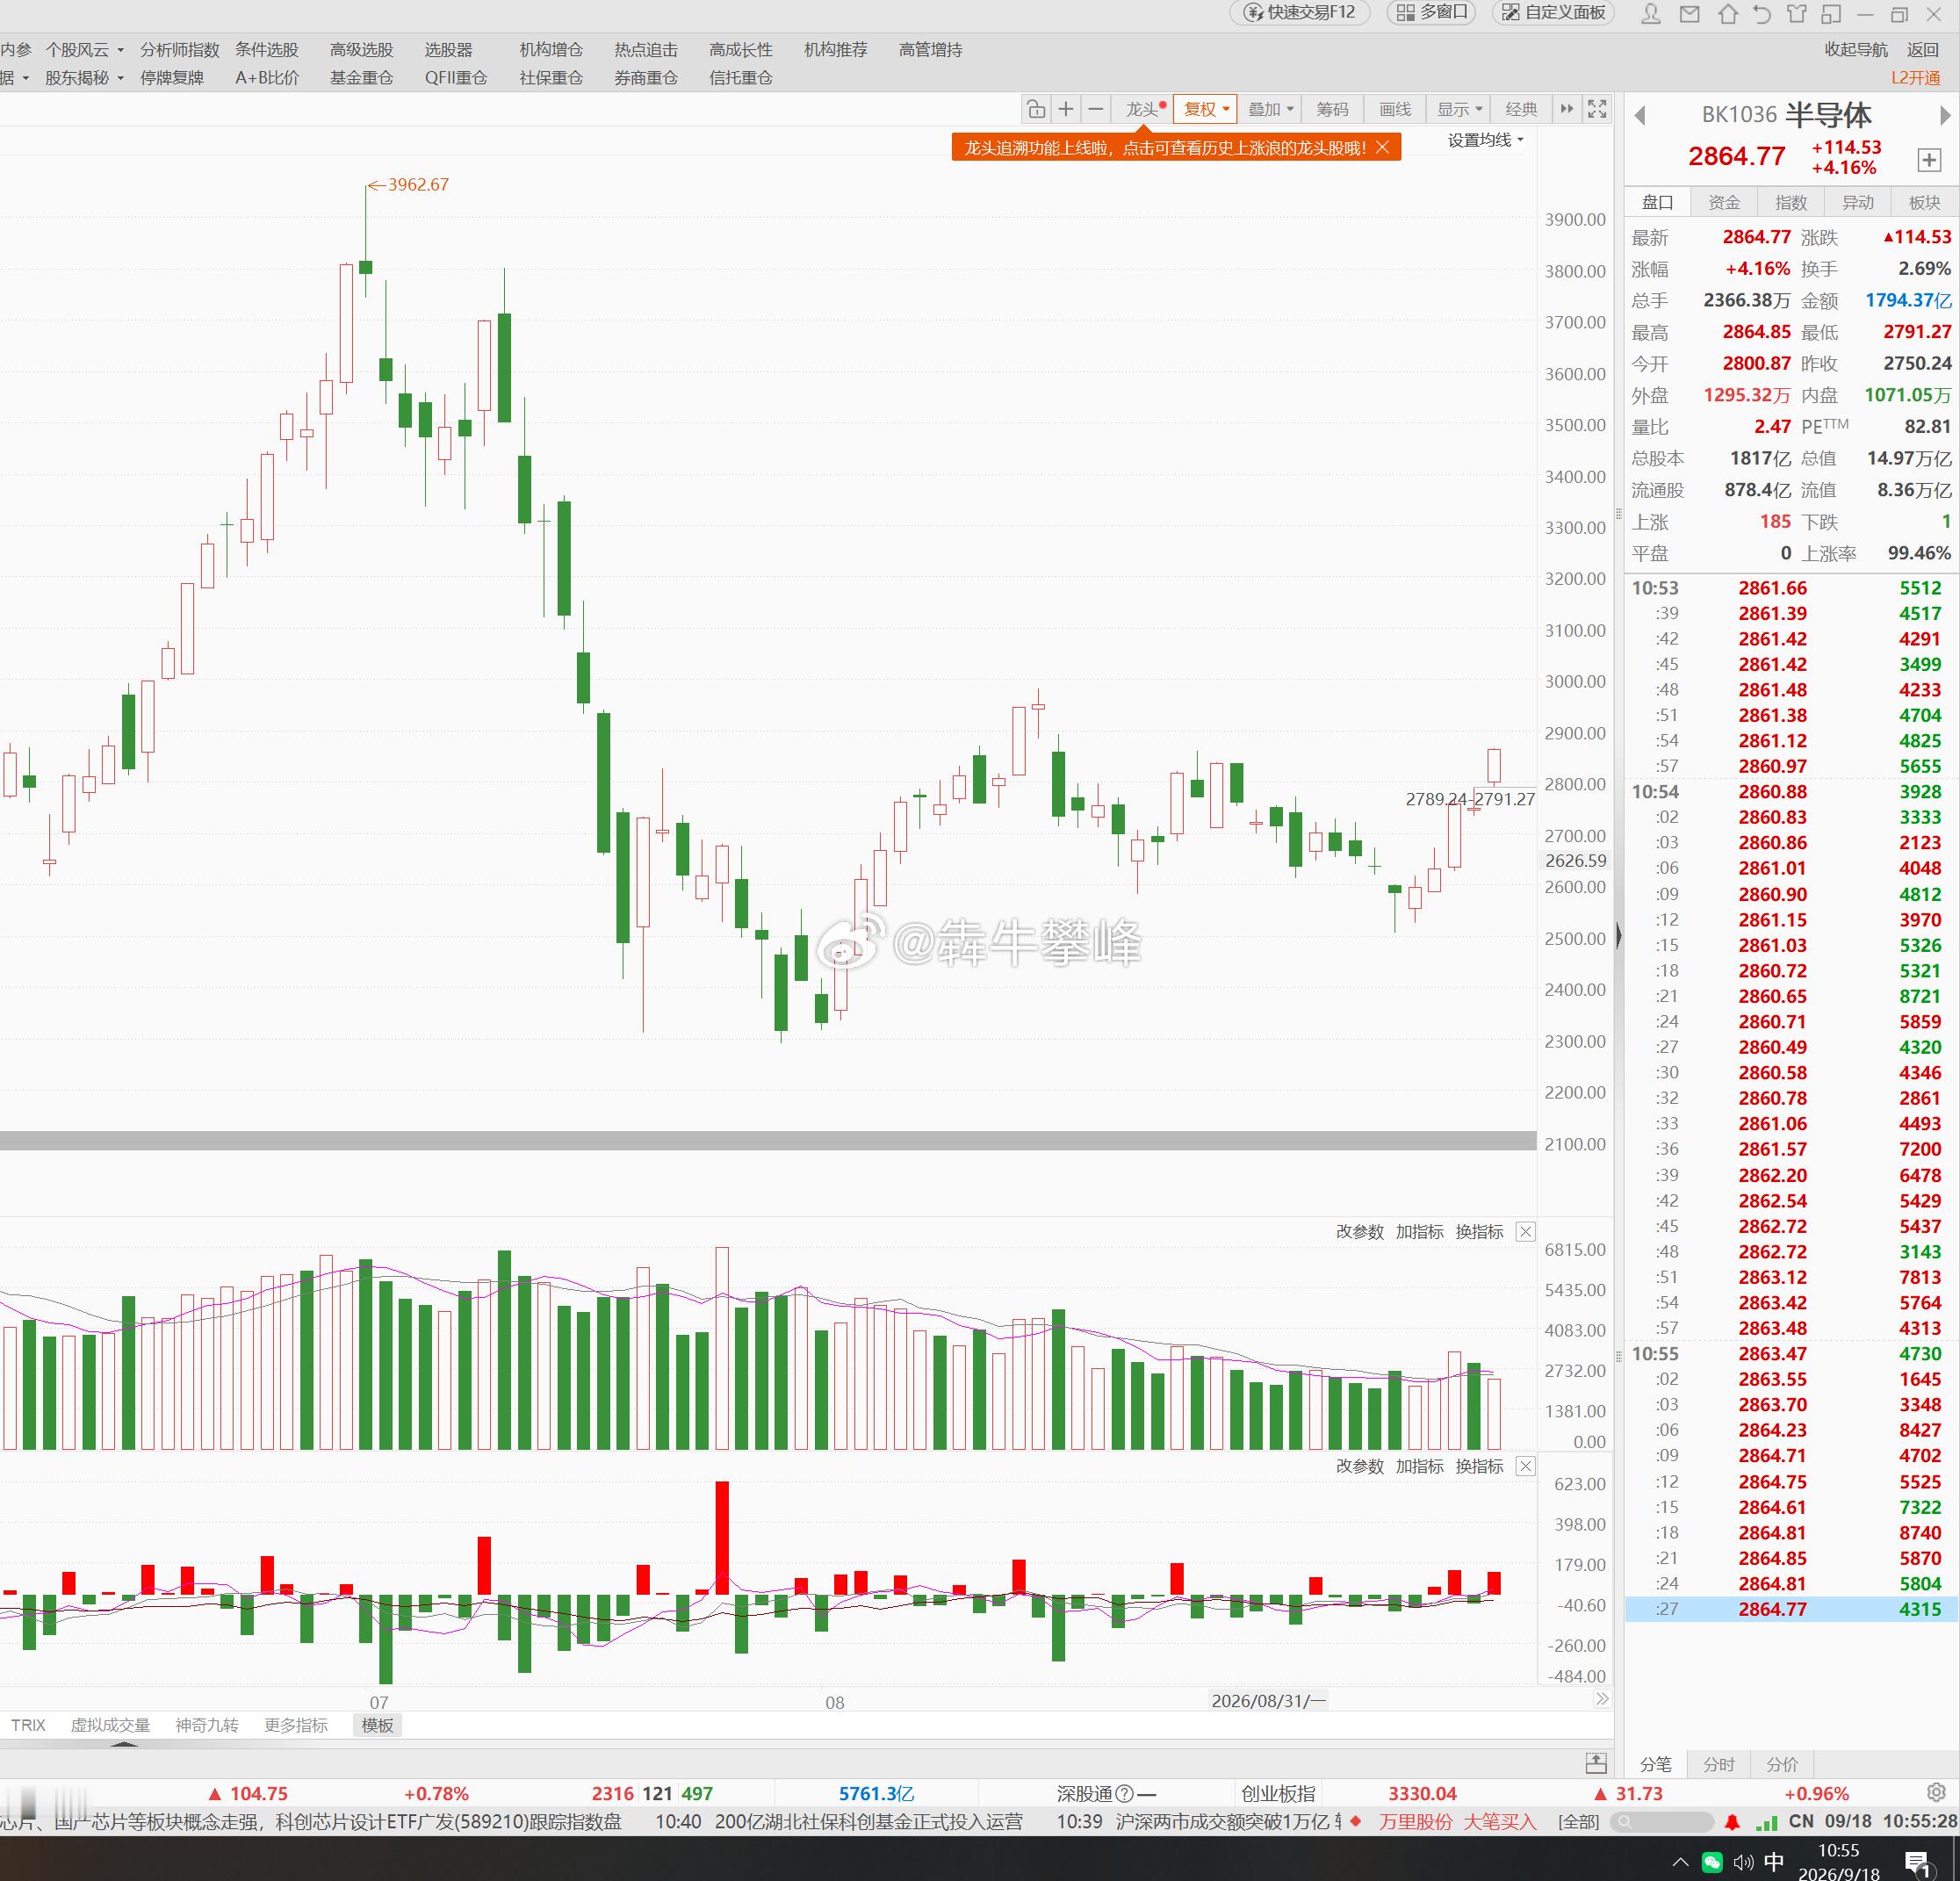This screenshot has height=1881, width=1960.
Task: Select the 板块 tab
Action: tap(1925, 202)
